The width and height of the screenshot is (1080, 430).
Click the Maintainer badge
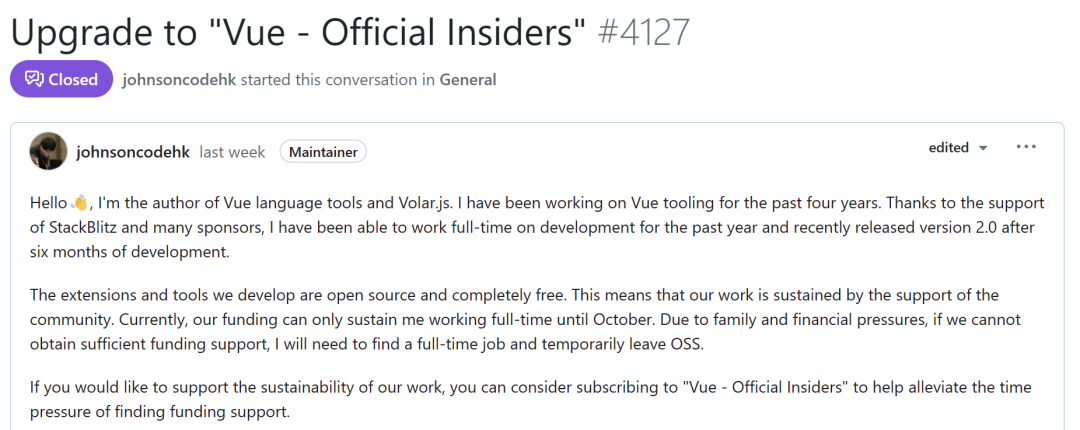point(323,152)
